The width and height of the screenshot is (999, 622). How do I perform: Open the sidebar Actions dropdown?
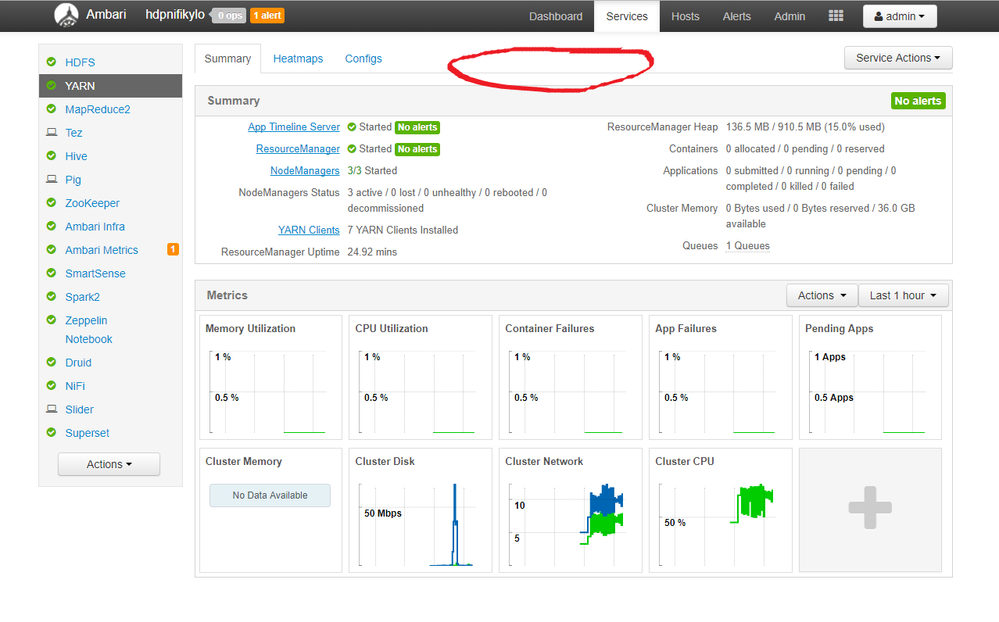point(109,464)
